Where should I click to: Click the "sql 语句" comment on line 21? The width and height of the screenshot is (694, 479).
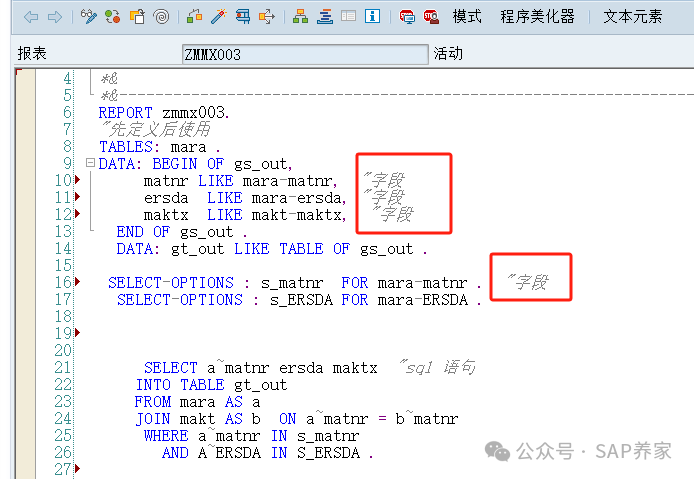coord(437,367)
